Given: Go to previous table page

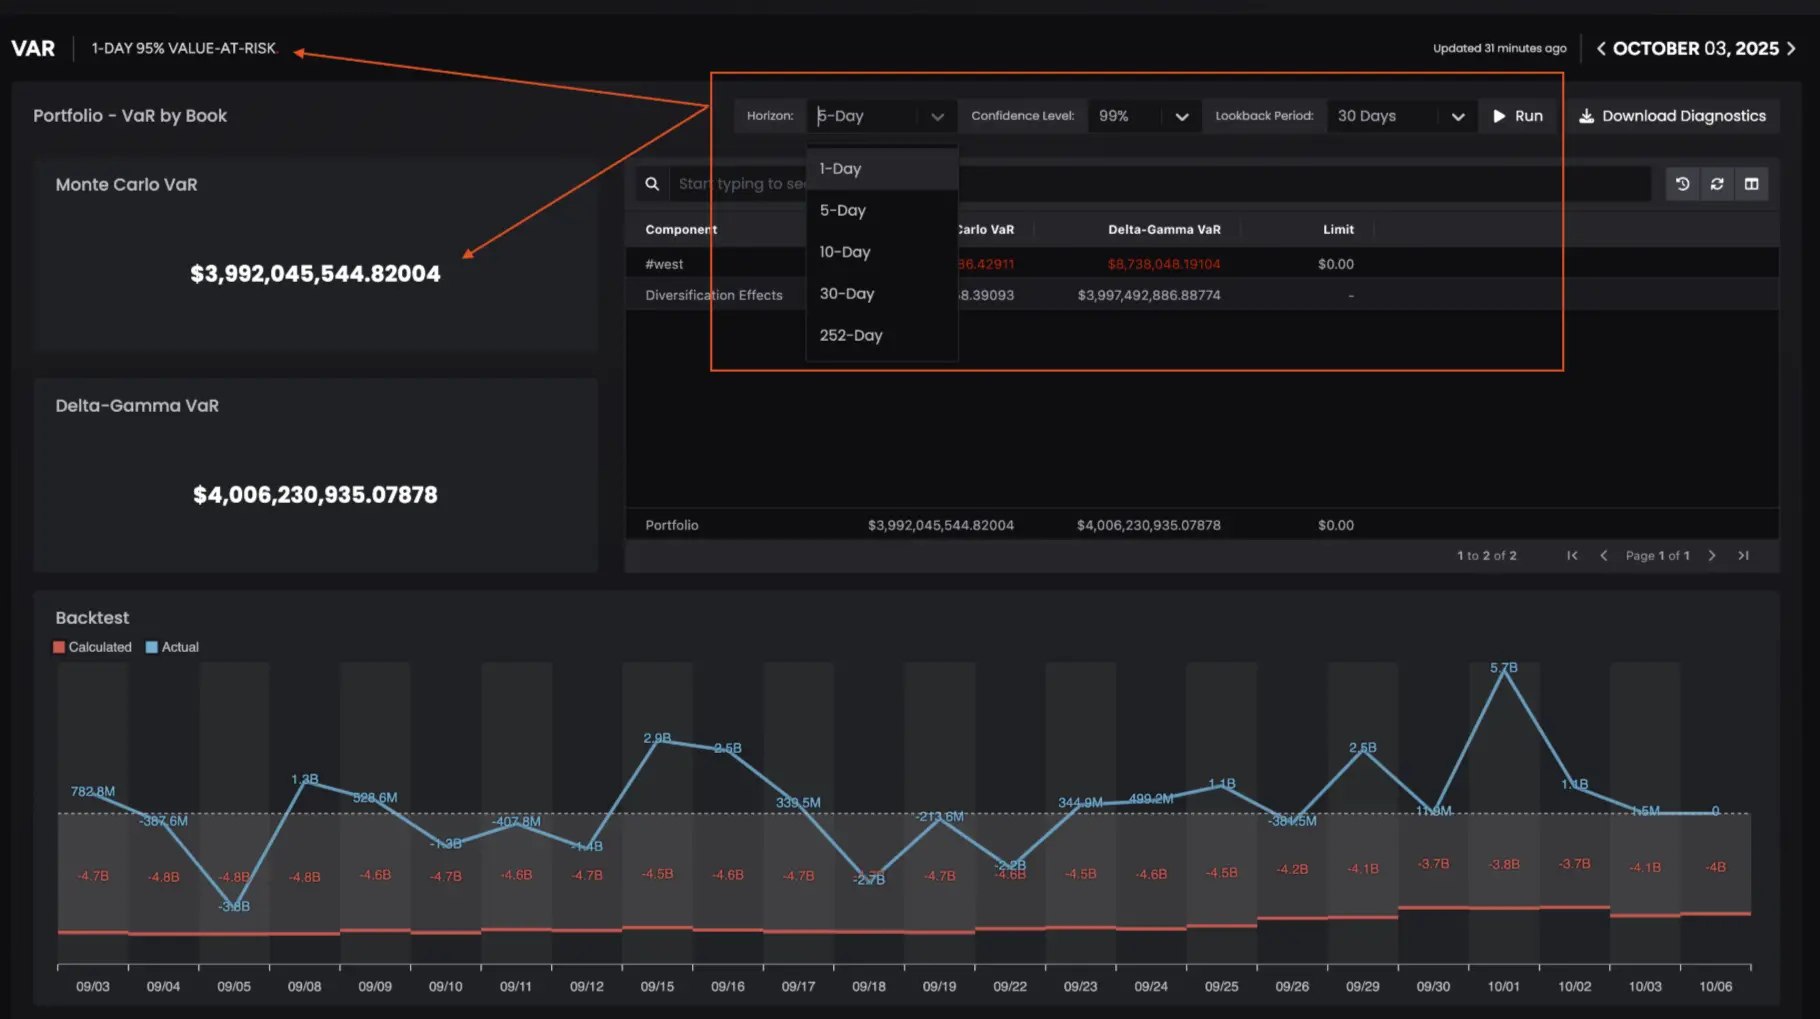Looking at the screenshot, I should (1604, 556).
